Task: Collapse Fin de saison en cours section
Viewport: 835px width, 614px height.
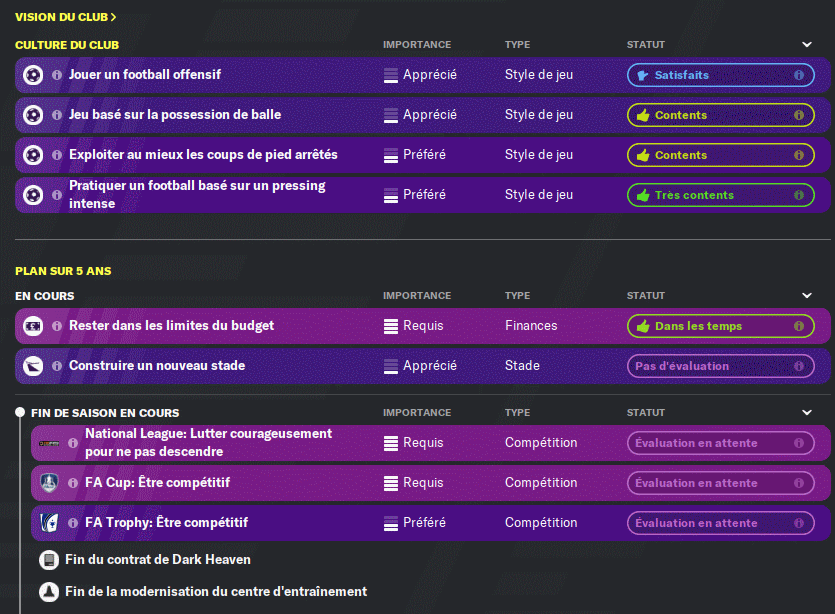Action: pyautogui.click(x=807, y=413)
